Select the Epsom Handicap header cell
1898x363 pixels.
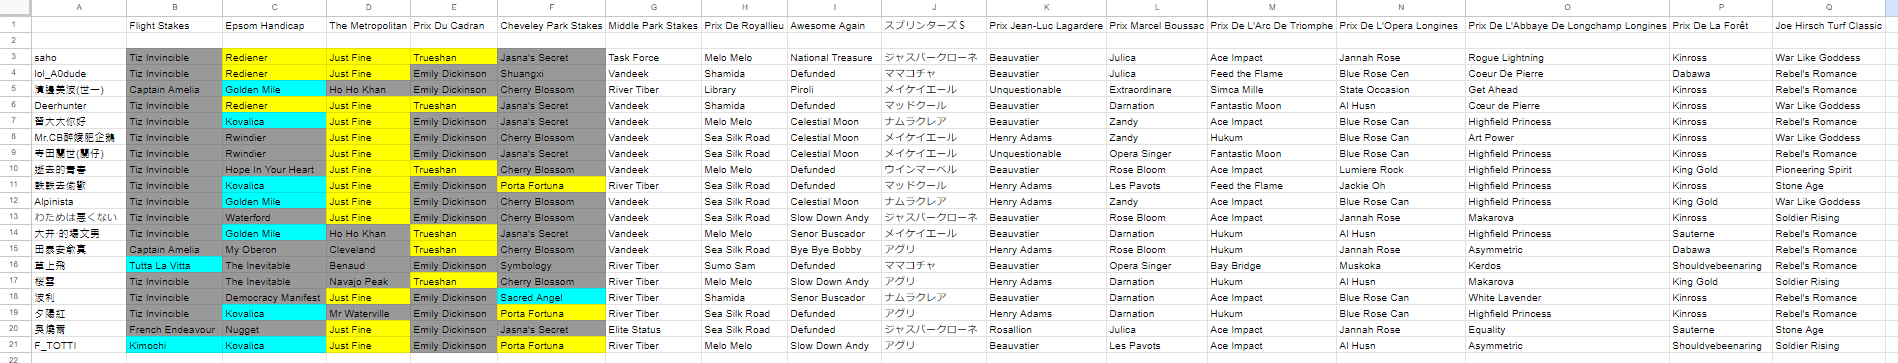pos(274,25)
